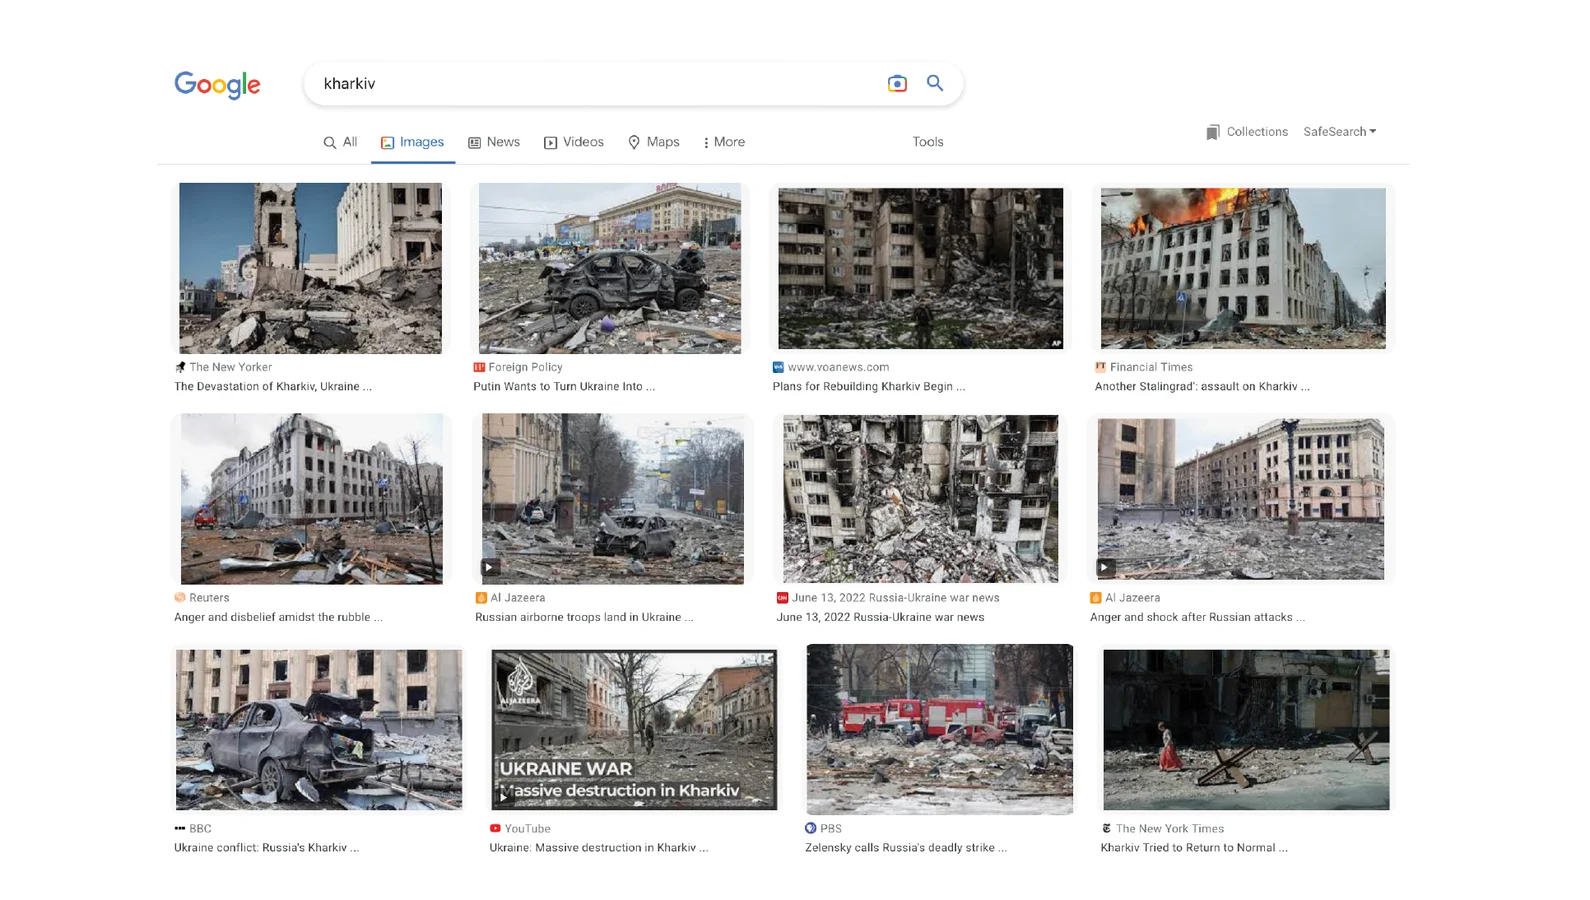Click play icon on Anger and shock image

[x=1105, y=567]
